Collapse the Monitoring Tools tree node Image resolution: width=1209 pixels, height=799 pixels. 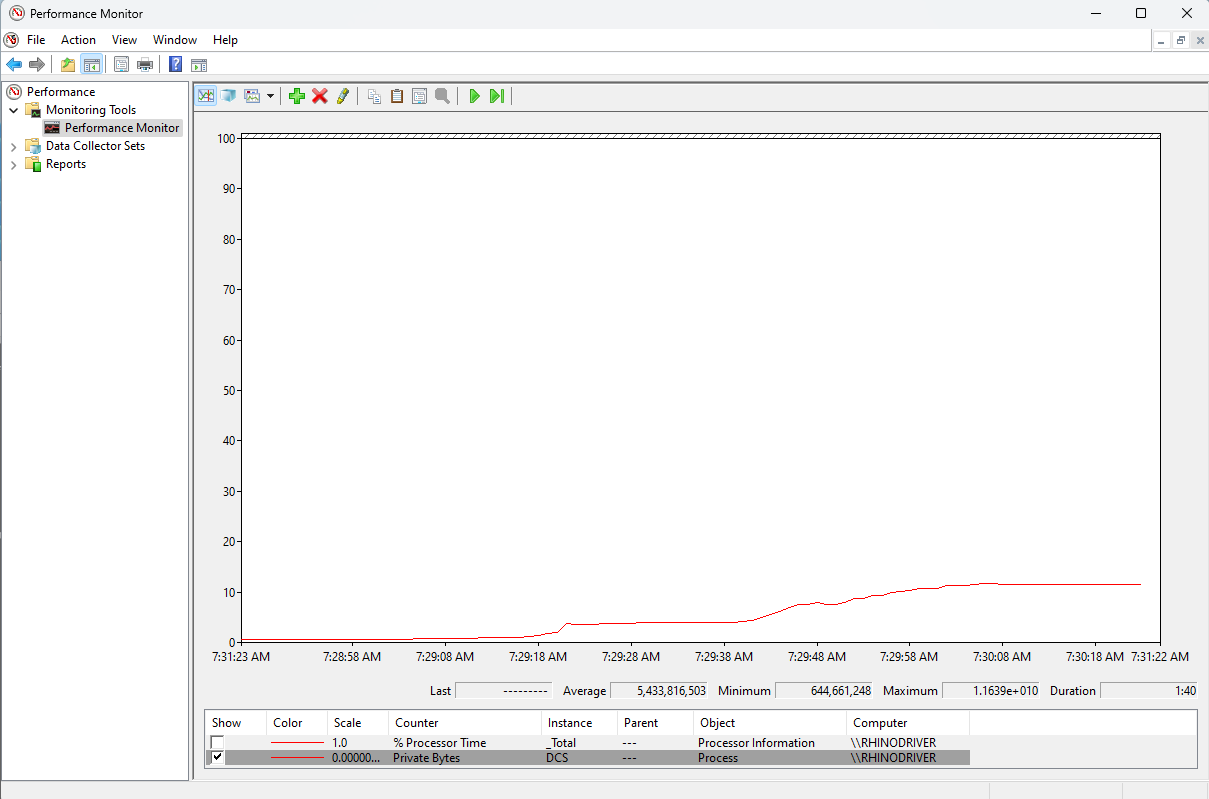pyautogui.click(x=13, y=110)
